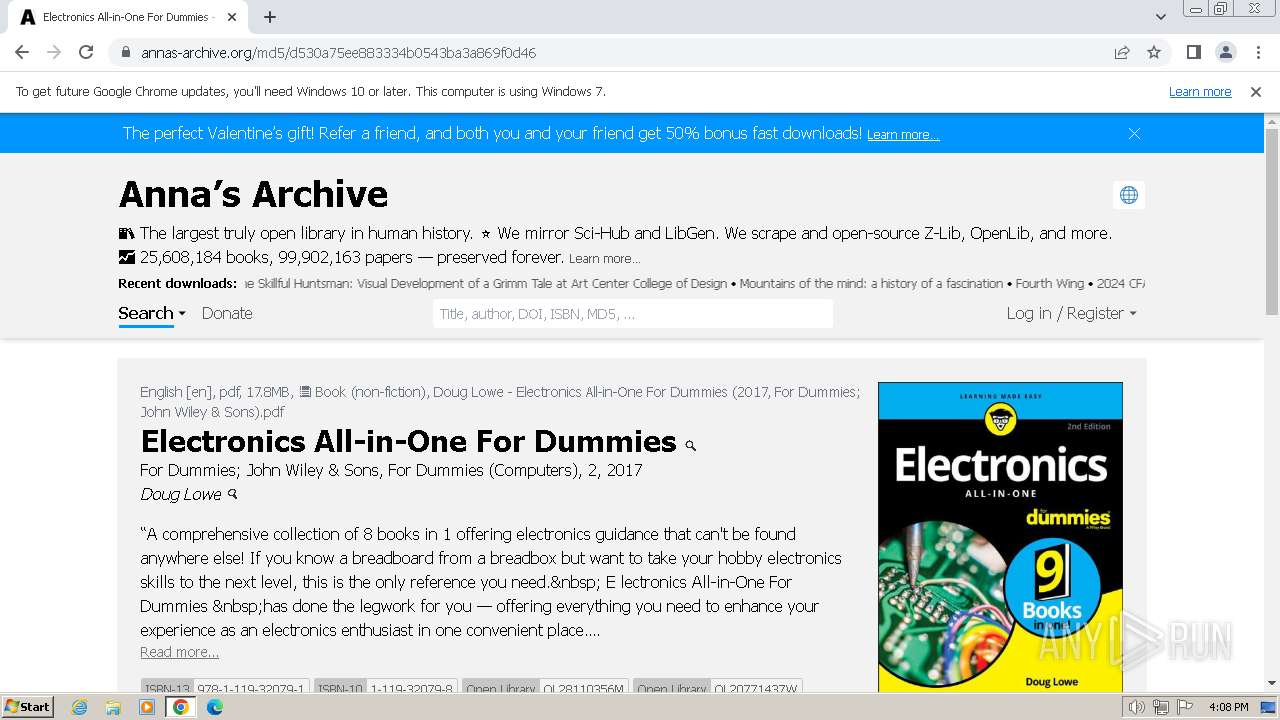Image resolution: width=1280 pixels, height=720 pixels.
Task: Open the Electronics book cover image
Action: pyautogui.click(x=1000, y=537)
